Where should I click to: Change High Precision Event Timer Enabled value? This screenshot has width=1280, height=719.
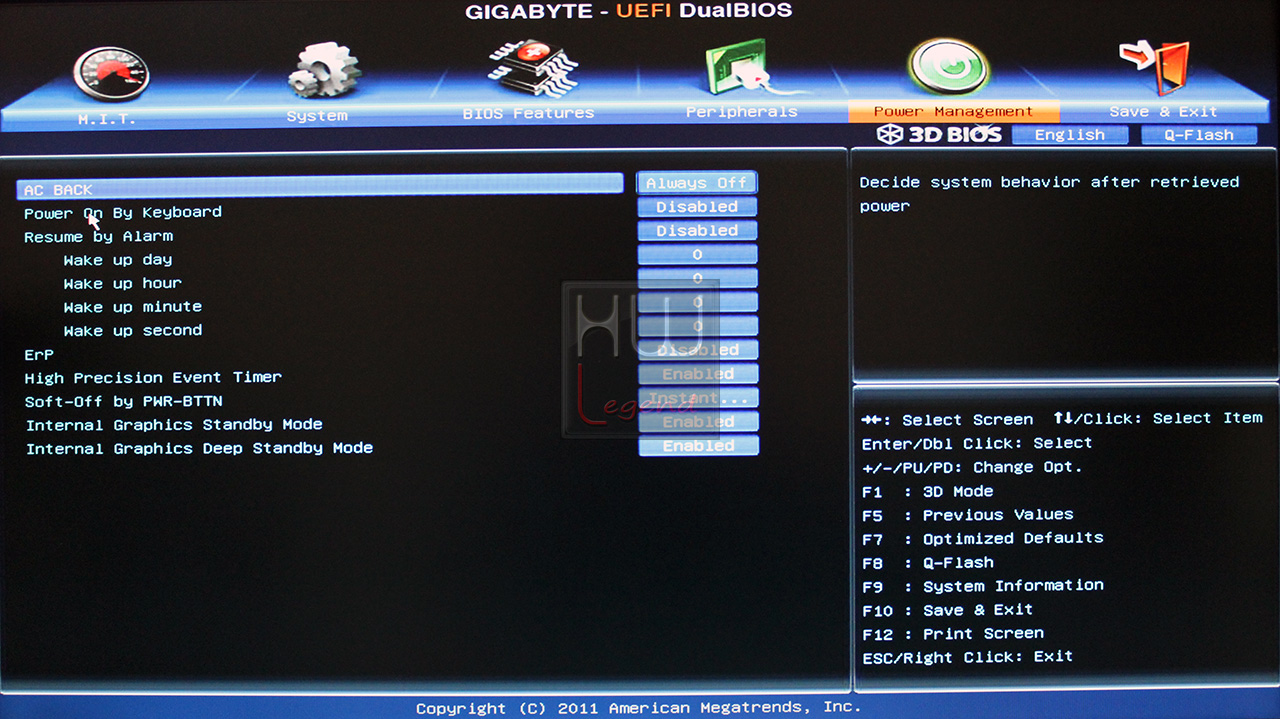[697, 374]
